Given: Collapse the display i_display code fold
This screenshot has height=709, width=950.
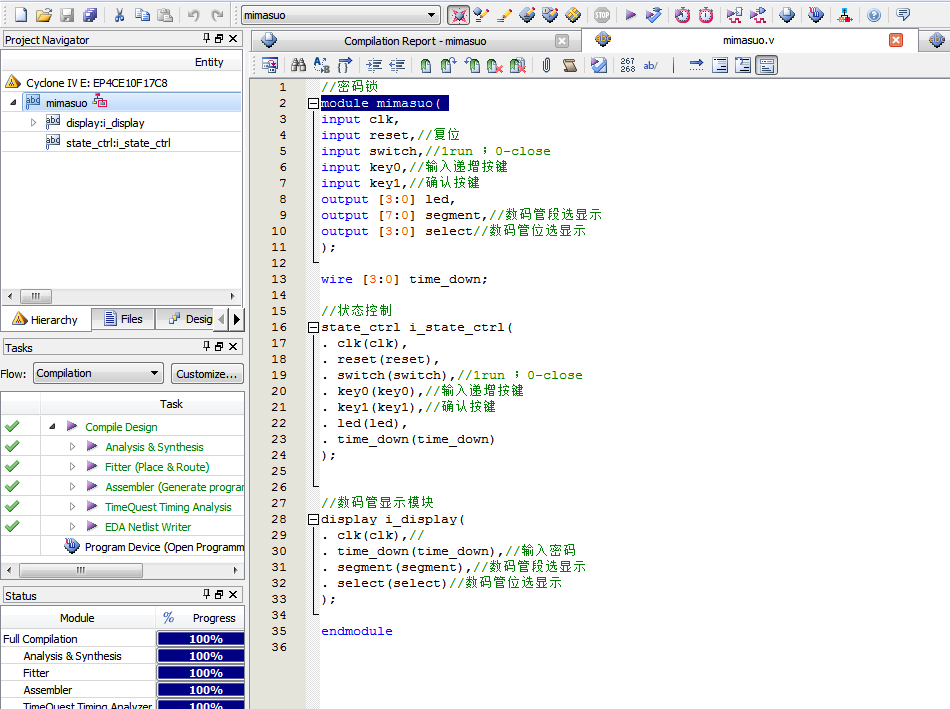Looking at the screenshot, I should tap(313, 519).
